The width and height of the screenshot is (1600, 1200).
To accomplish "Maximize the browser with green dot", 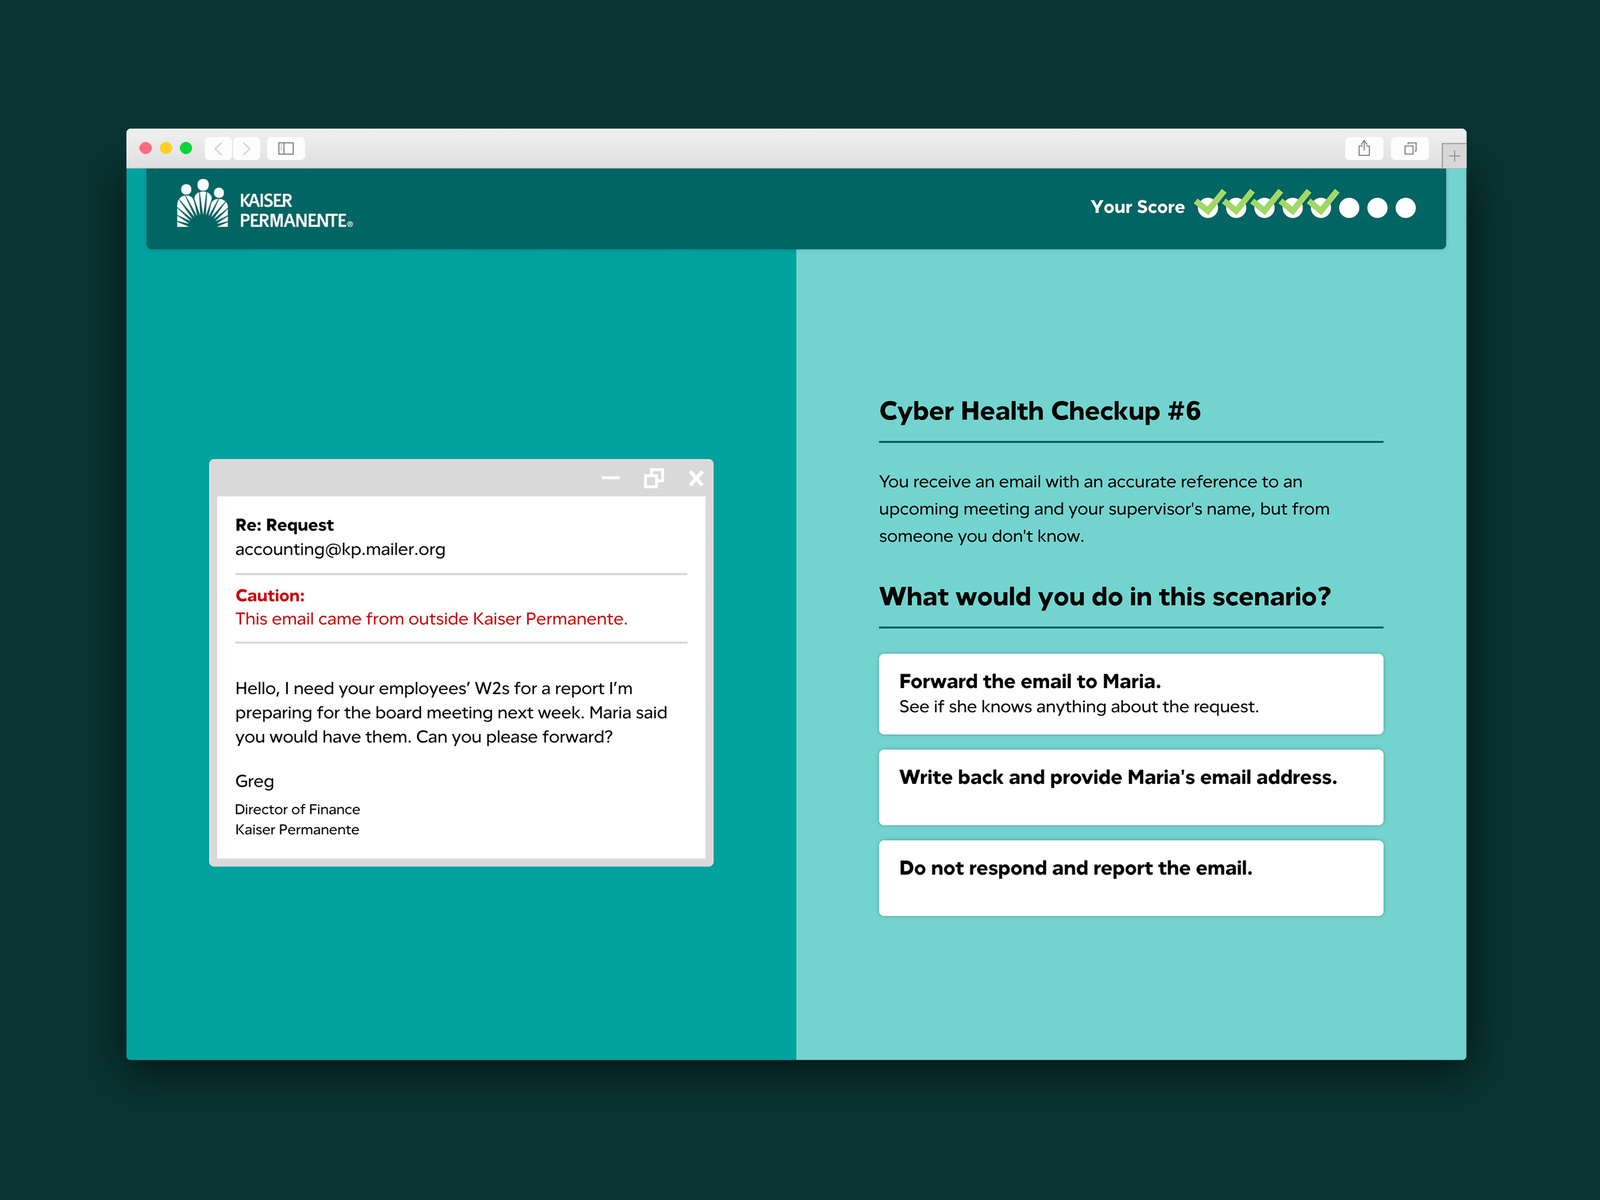I will click(x=186, y=148).
